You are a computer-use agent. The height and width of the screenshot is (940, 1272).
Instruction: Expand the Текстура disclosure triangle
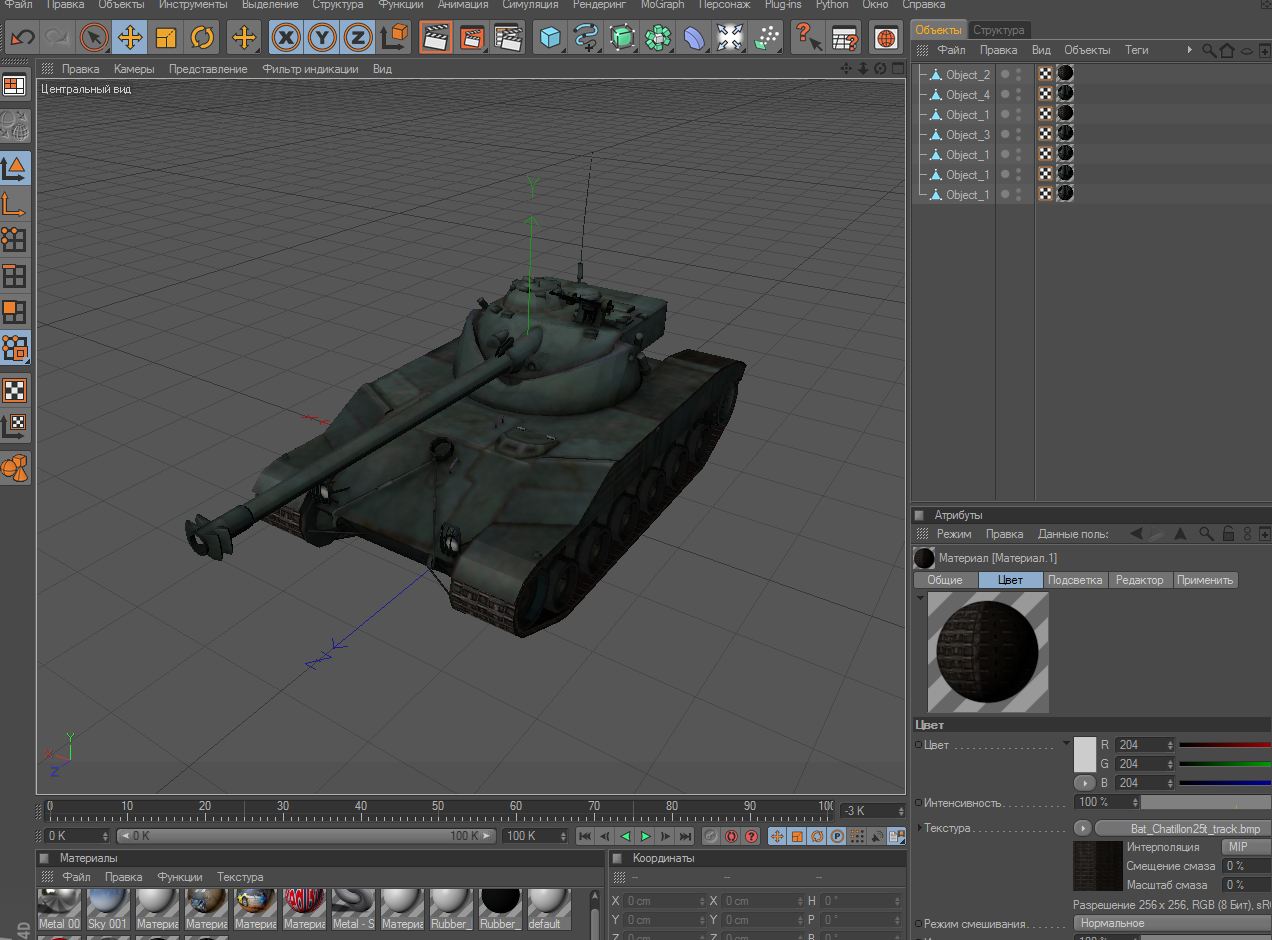[920, 828]
